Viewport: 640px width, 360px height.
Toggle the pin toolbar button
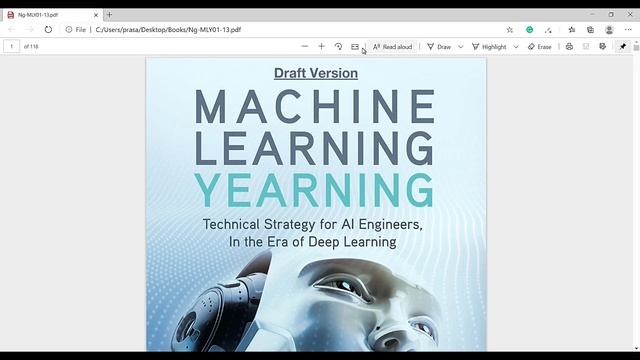coord(622,47)
